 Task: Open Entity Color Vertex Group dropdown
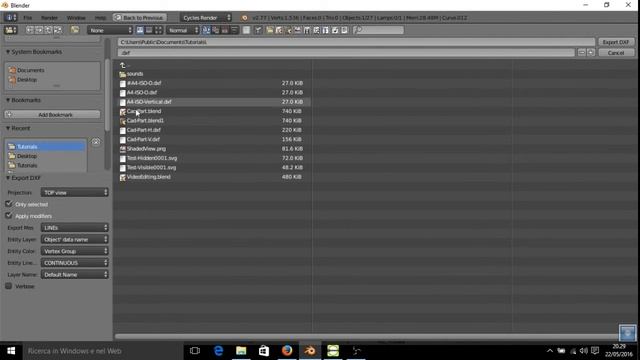coord(74,251)
